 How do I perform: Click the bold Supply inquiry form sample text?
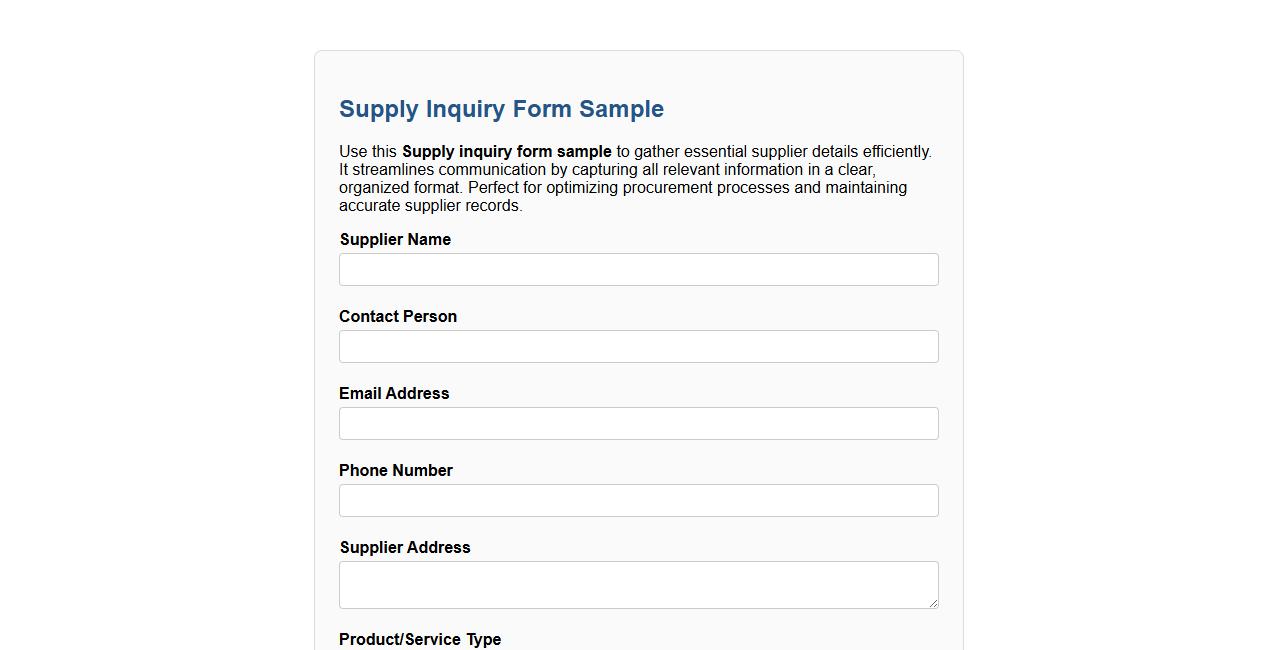point(506,151)
